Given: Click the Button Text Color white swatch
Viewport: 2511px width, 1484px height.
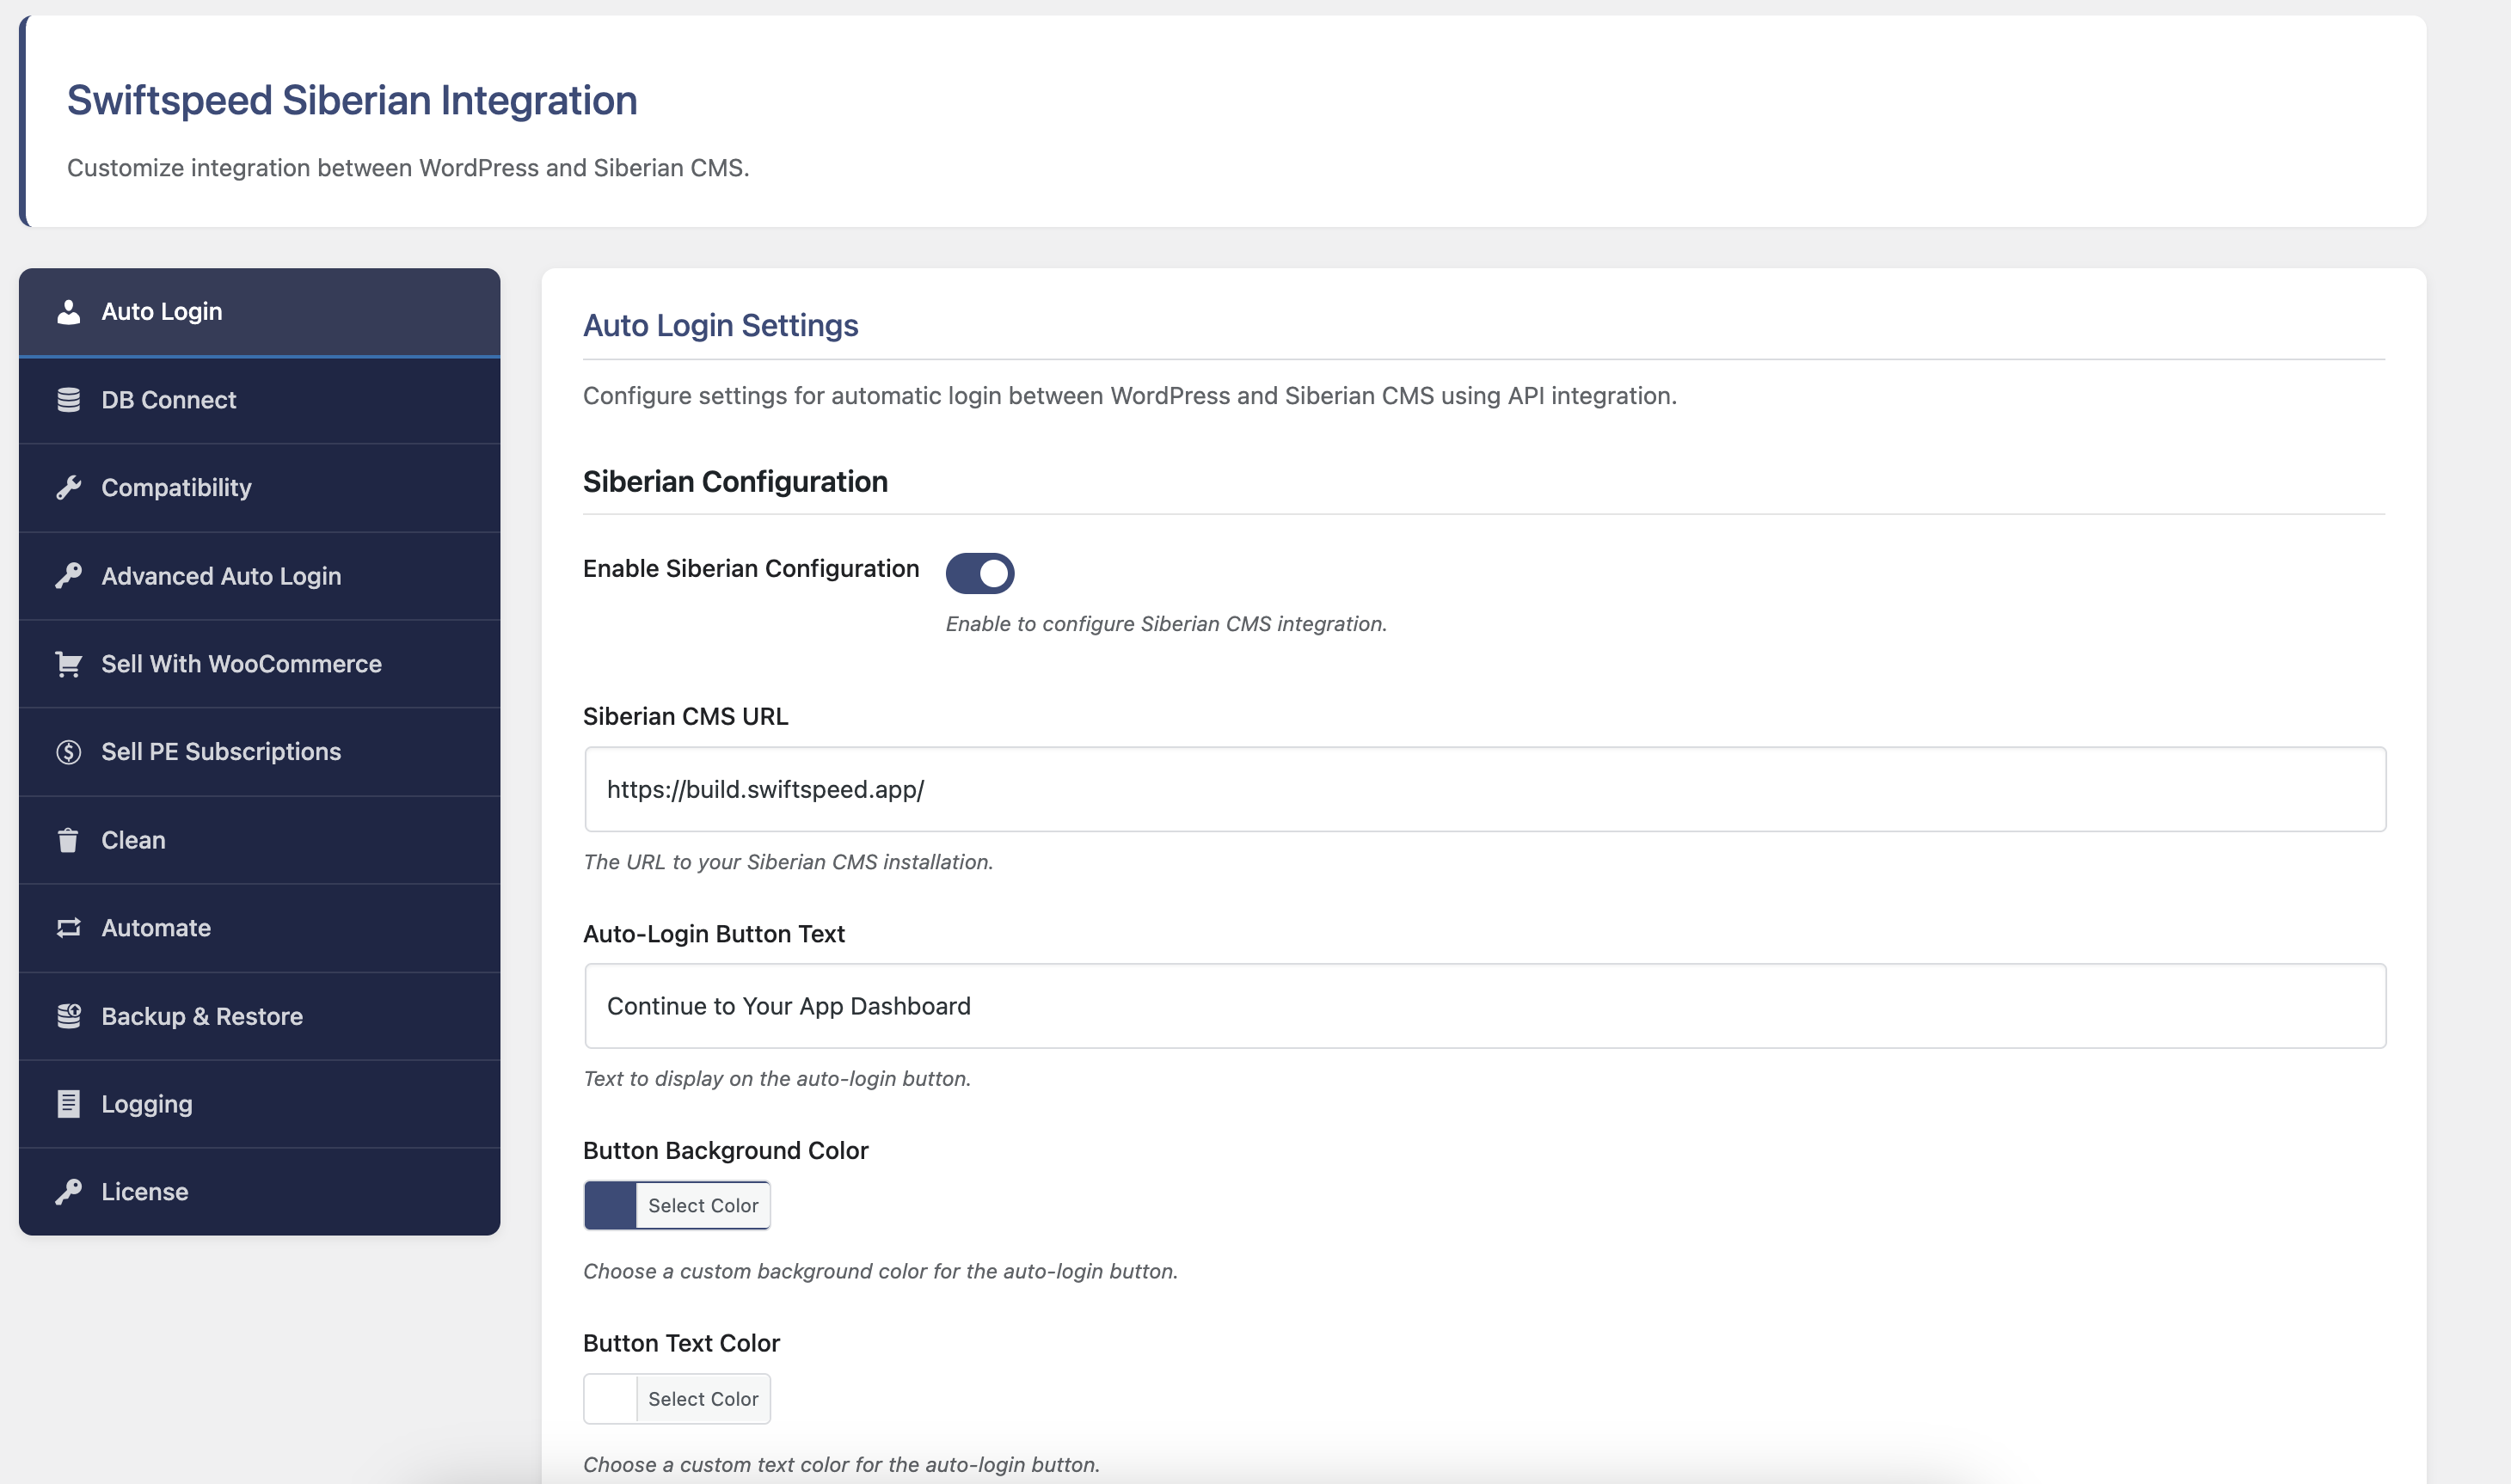Looking at the screenshot, I should pyautogui.click(x=610, y=1398).
